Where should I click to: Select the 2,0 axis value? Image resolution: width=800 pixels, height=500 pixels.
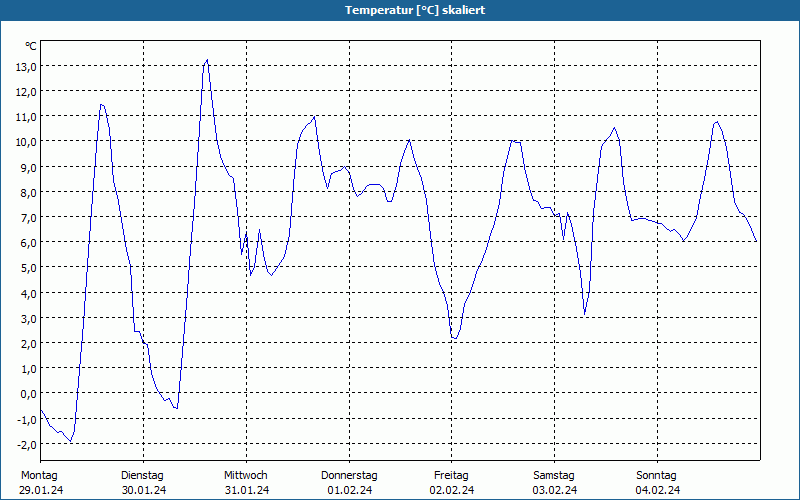[28, 343]
